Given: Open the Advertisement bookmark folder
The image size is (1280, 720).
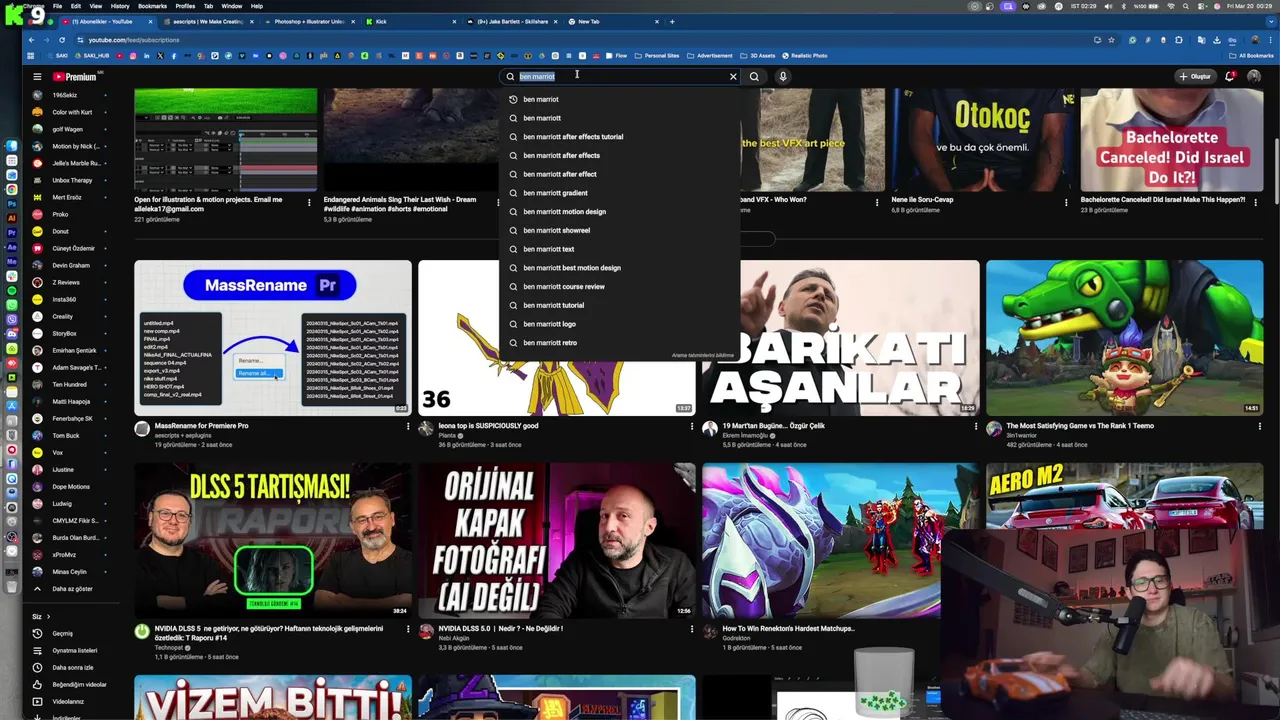Looking at the screenshot, I should click(x=710, y=56).
